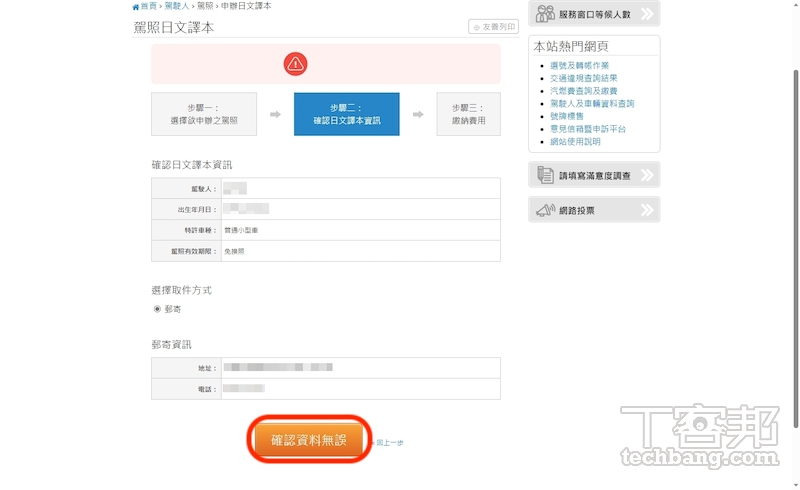Open the 駕照 breadcrumb link
This screenshot has height=490, width=800.
205,6
